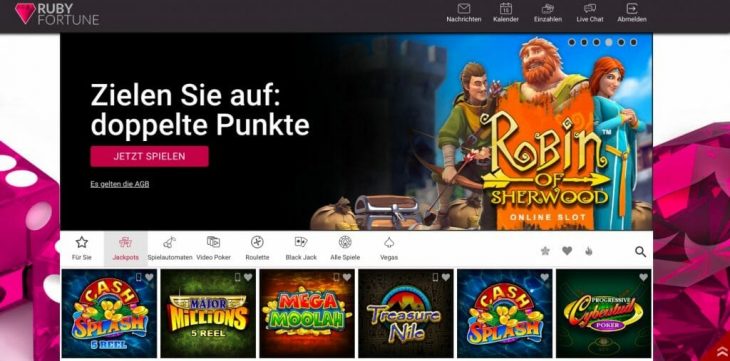This screenshot has height=361, width=730.
Task: Select the fourth banner carousel dot
Action: [608, 42]
